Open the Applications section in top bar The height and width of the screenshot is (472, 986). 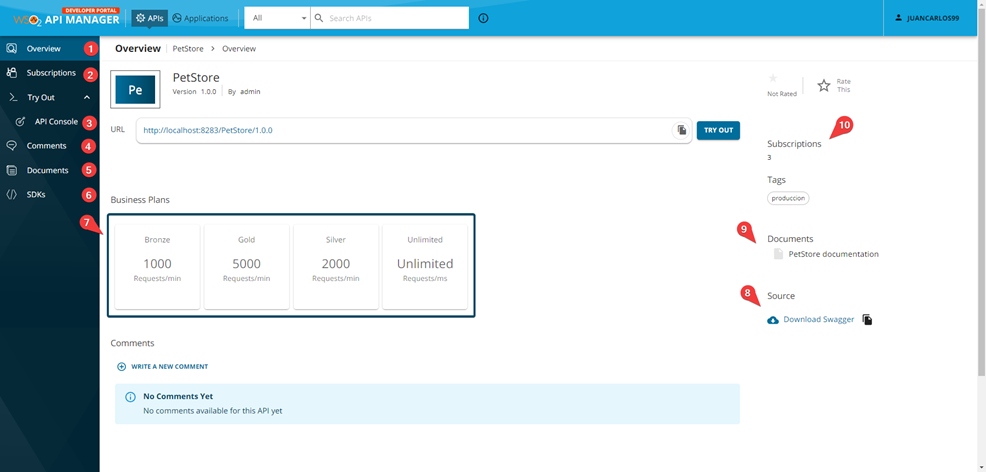(200, 18)
